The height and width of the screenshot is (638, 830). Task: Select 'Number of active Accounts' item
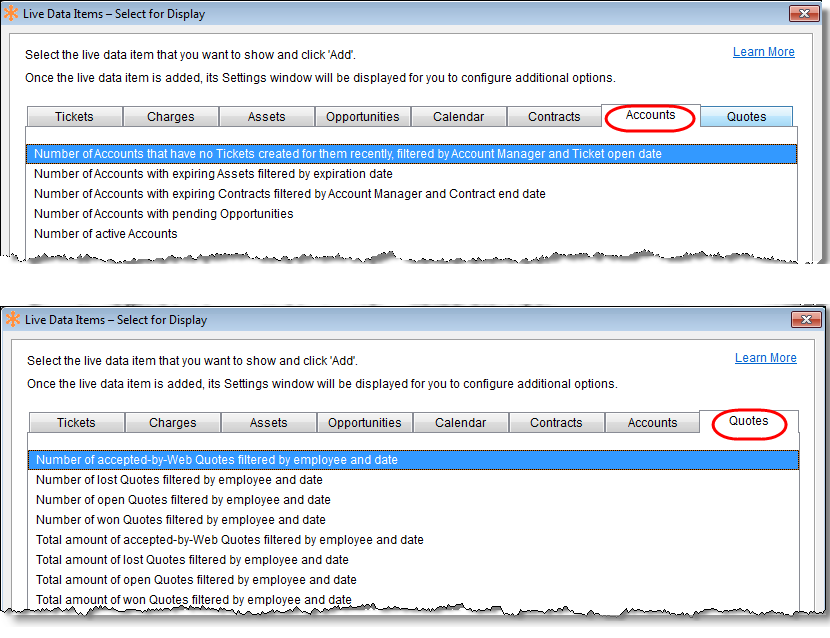click(105, 234)
